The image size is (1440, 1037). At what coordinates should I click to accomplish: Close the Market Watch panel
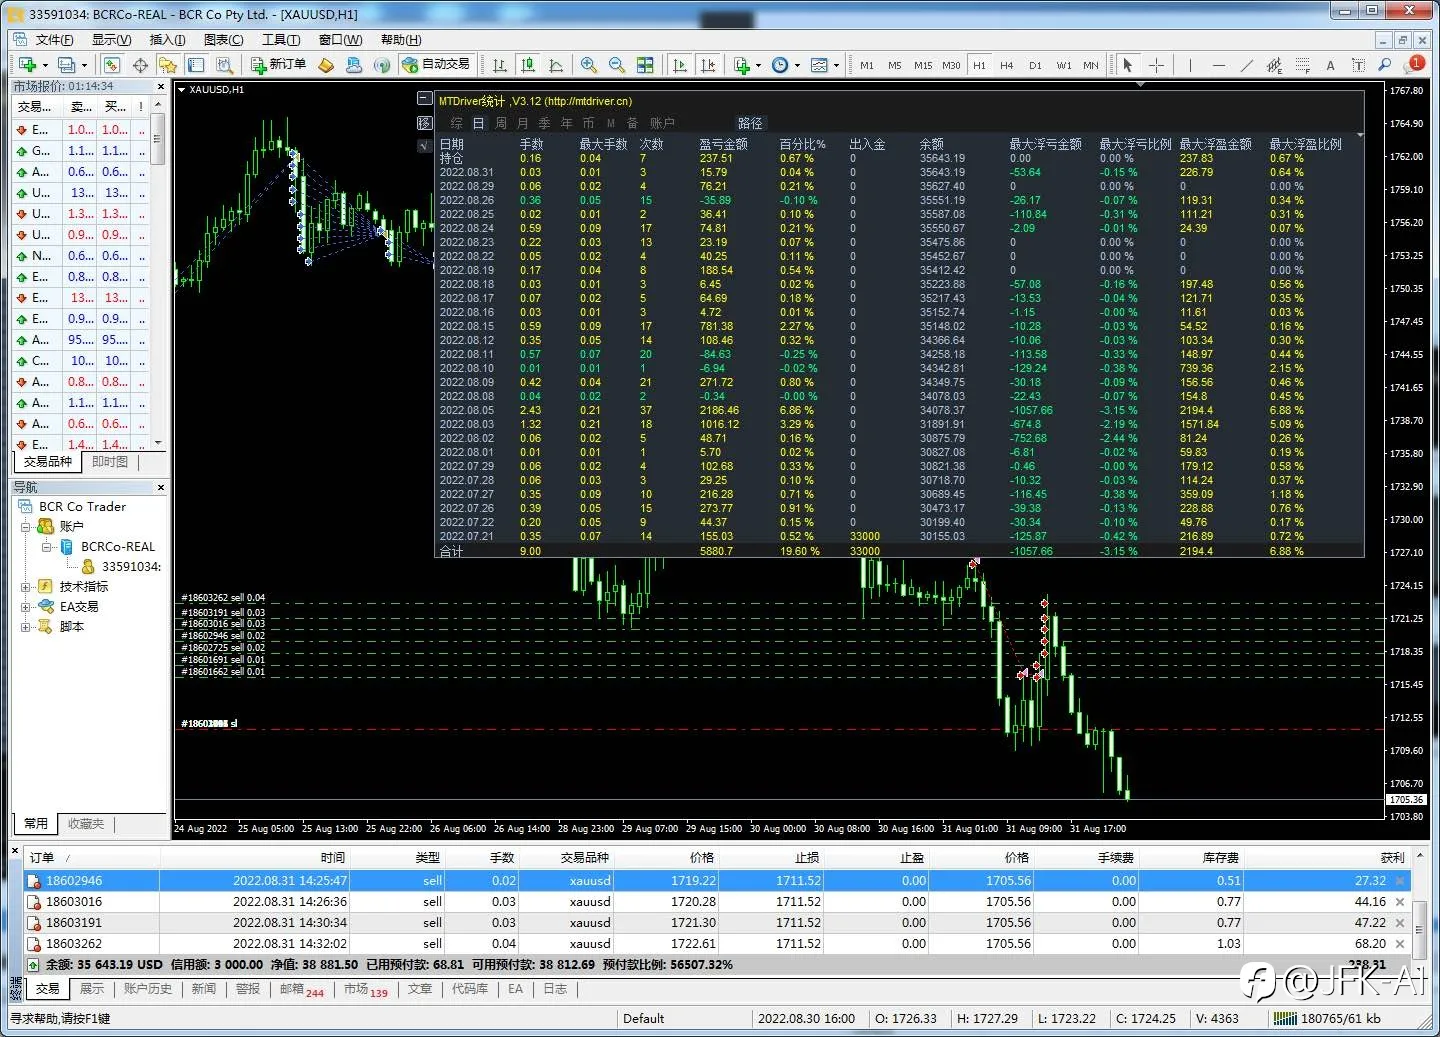click(x=161, y=87)
